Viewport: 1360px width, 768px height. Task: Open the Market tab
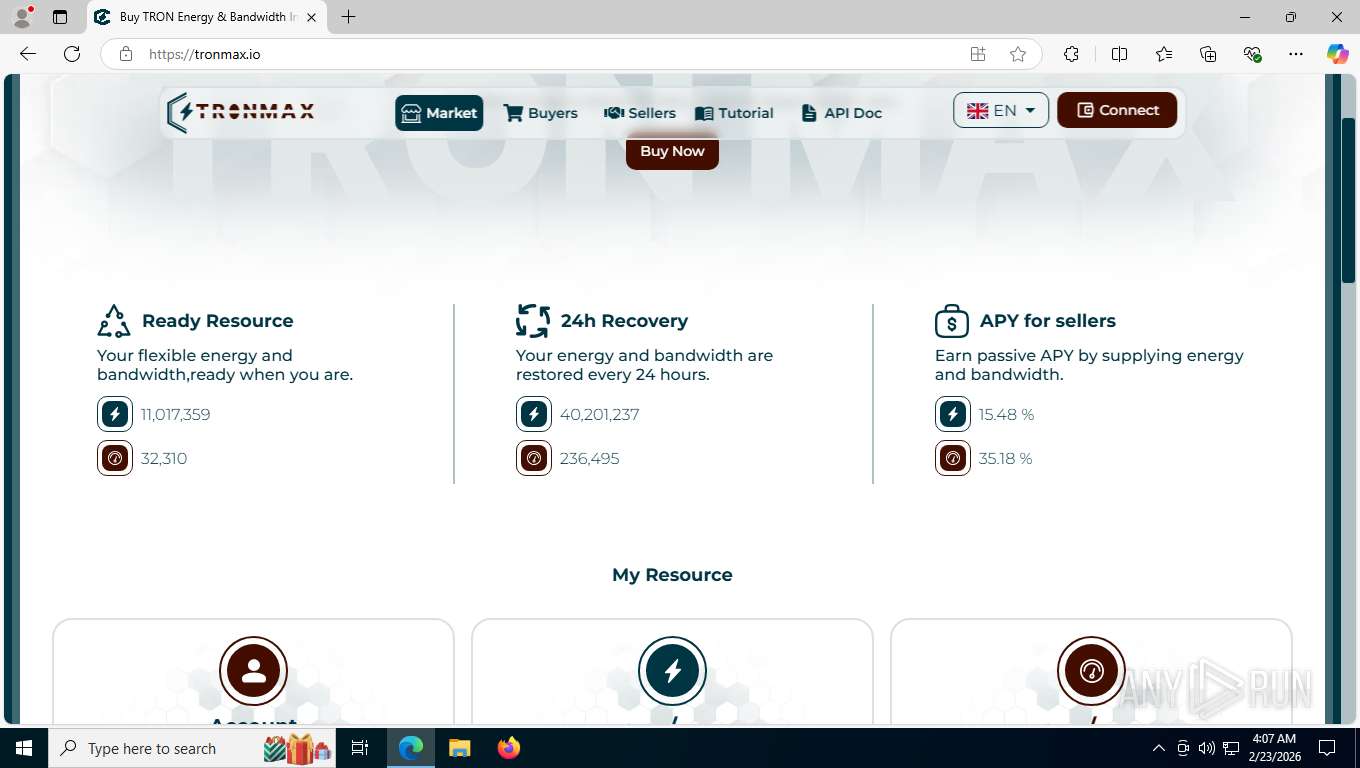439,113
